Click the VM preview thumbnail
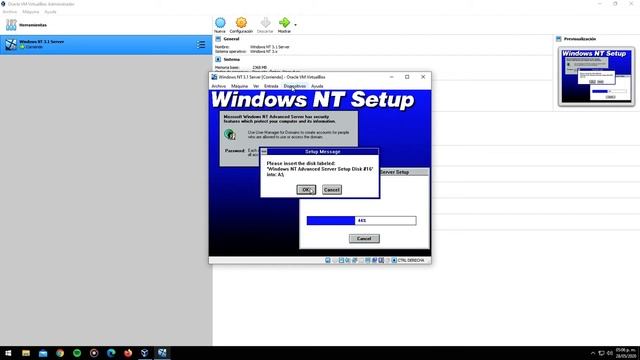Screen dimensions: 640x360 tap(596, 76)
